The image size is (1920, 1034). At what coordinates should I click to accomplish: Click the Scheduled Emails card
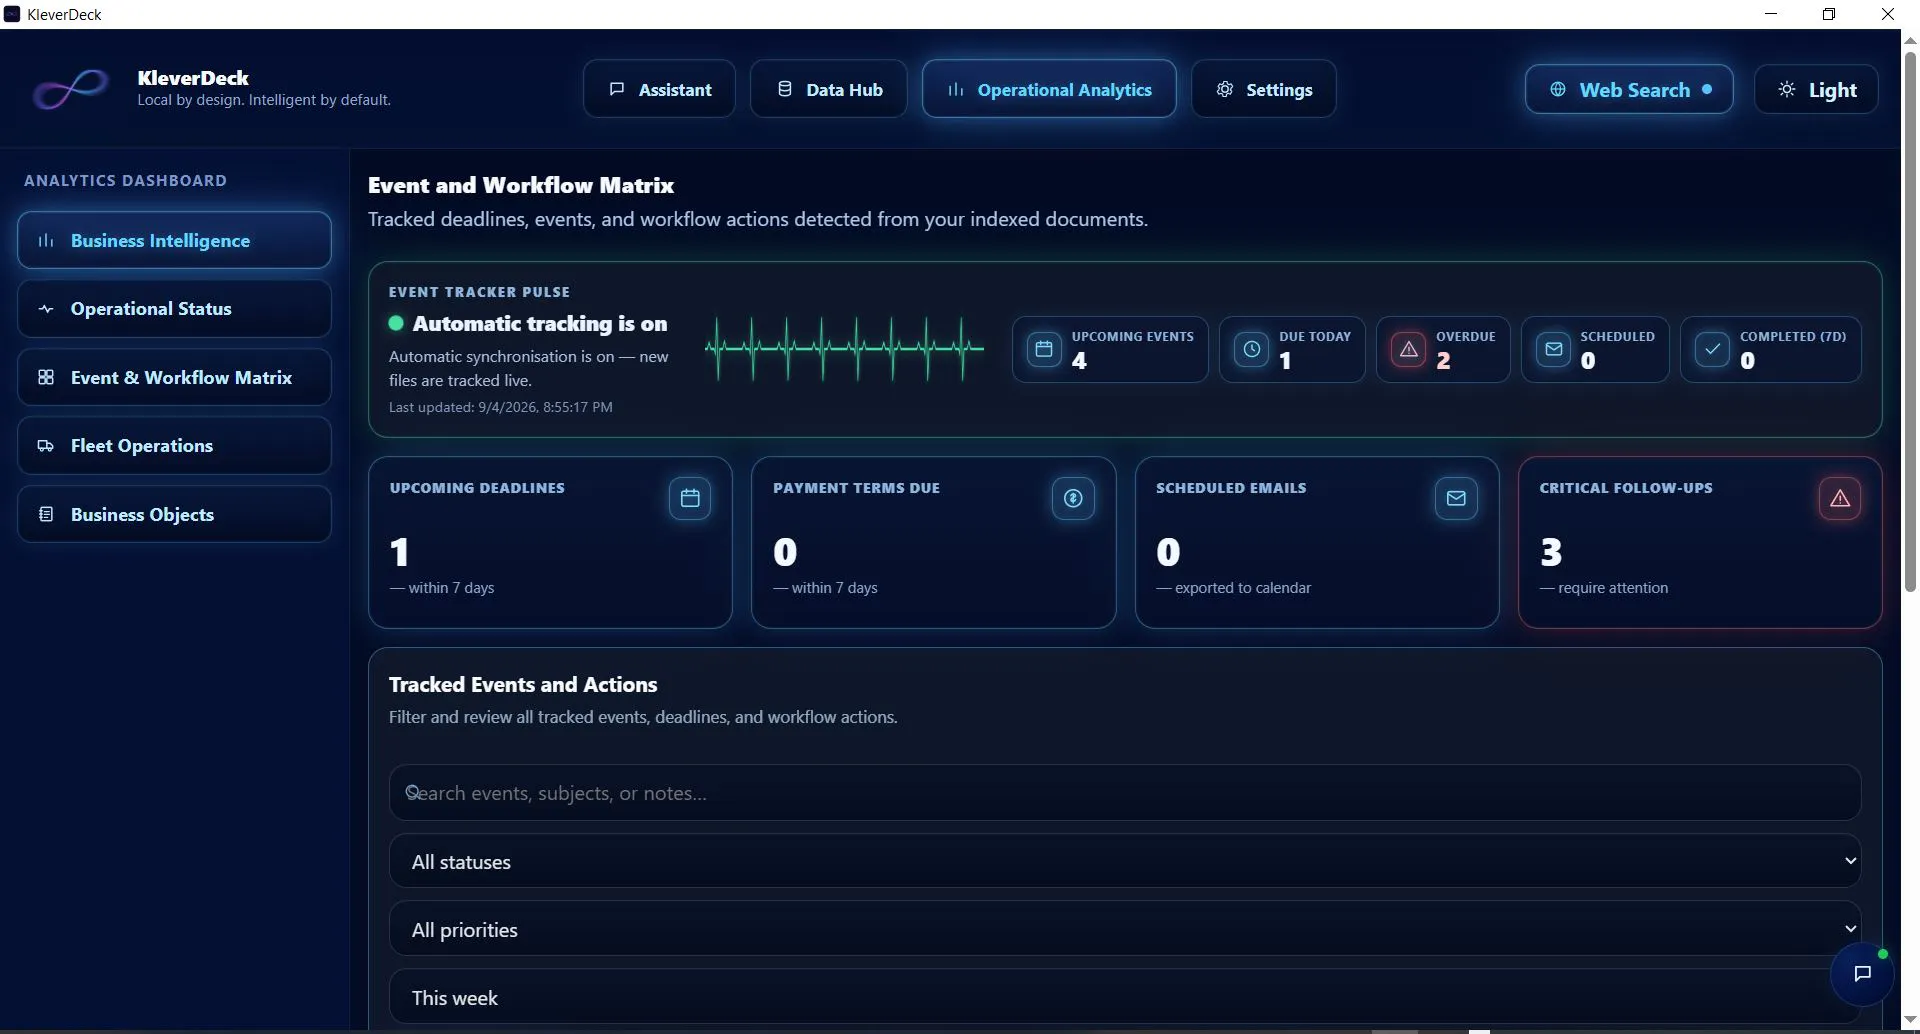[x=1317, y=542]
